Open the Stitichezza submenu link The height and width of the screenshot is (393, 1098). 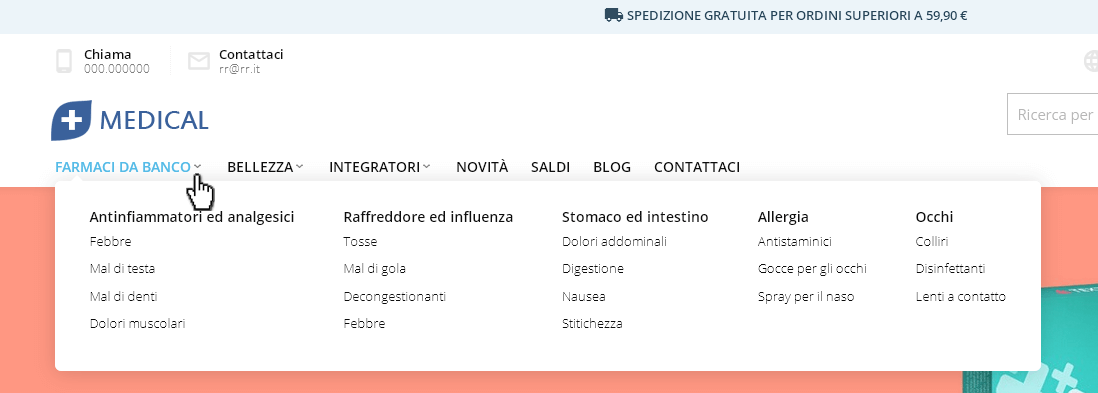tap(592, 324)
